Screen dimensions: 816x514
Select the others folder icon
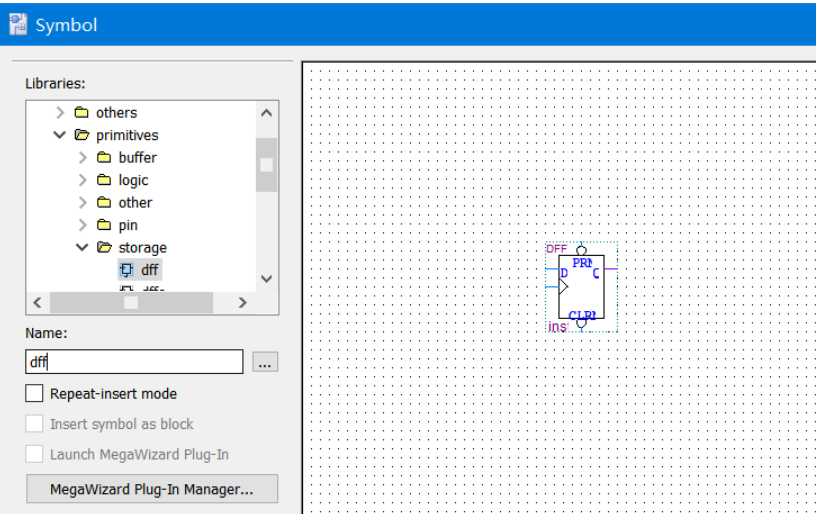(81, 112)
